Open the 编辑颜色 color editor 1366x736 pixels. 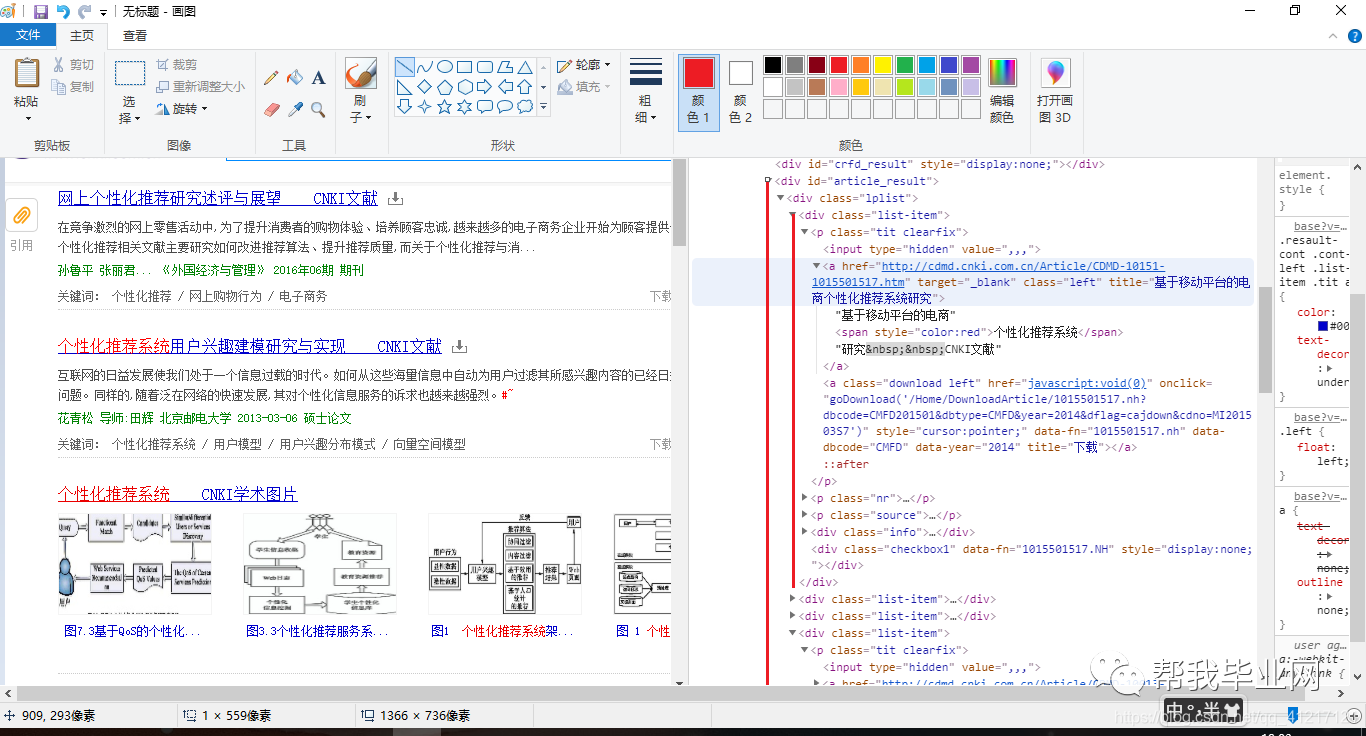[x=1002, y=91]
